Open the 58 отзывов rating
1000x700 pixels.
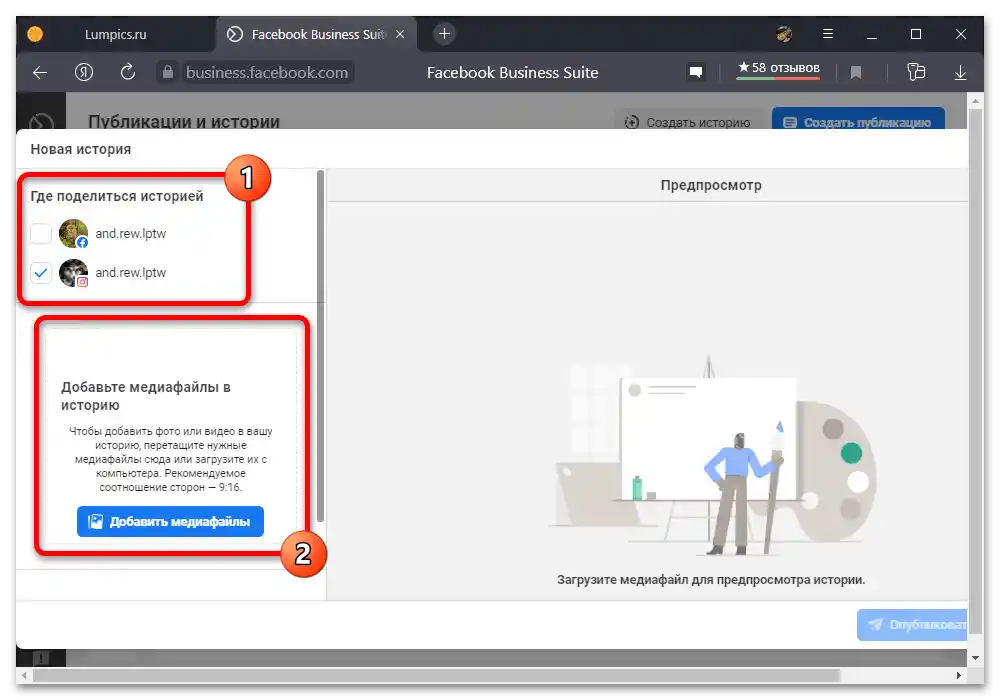(x=778, y=68)
